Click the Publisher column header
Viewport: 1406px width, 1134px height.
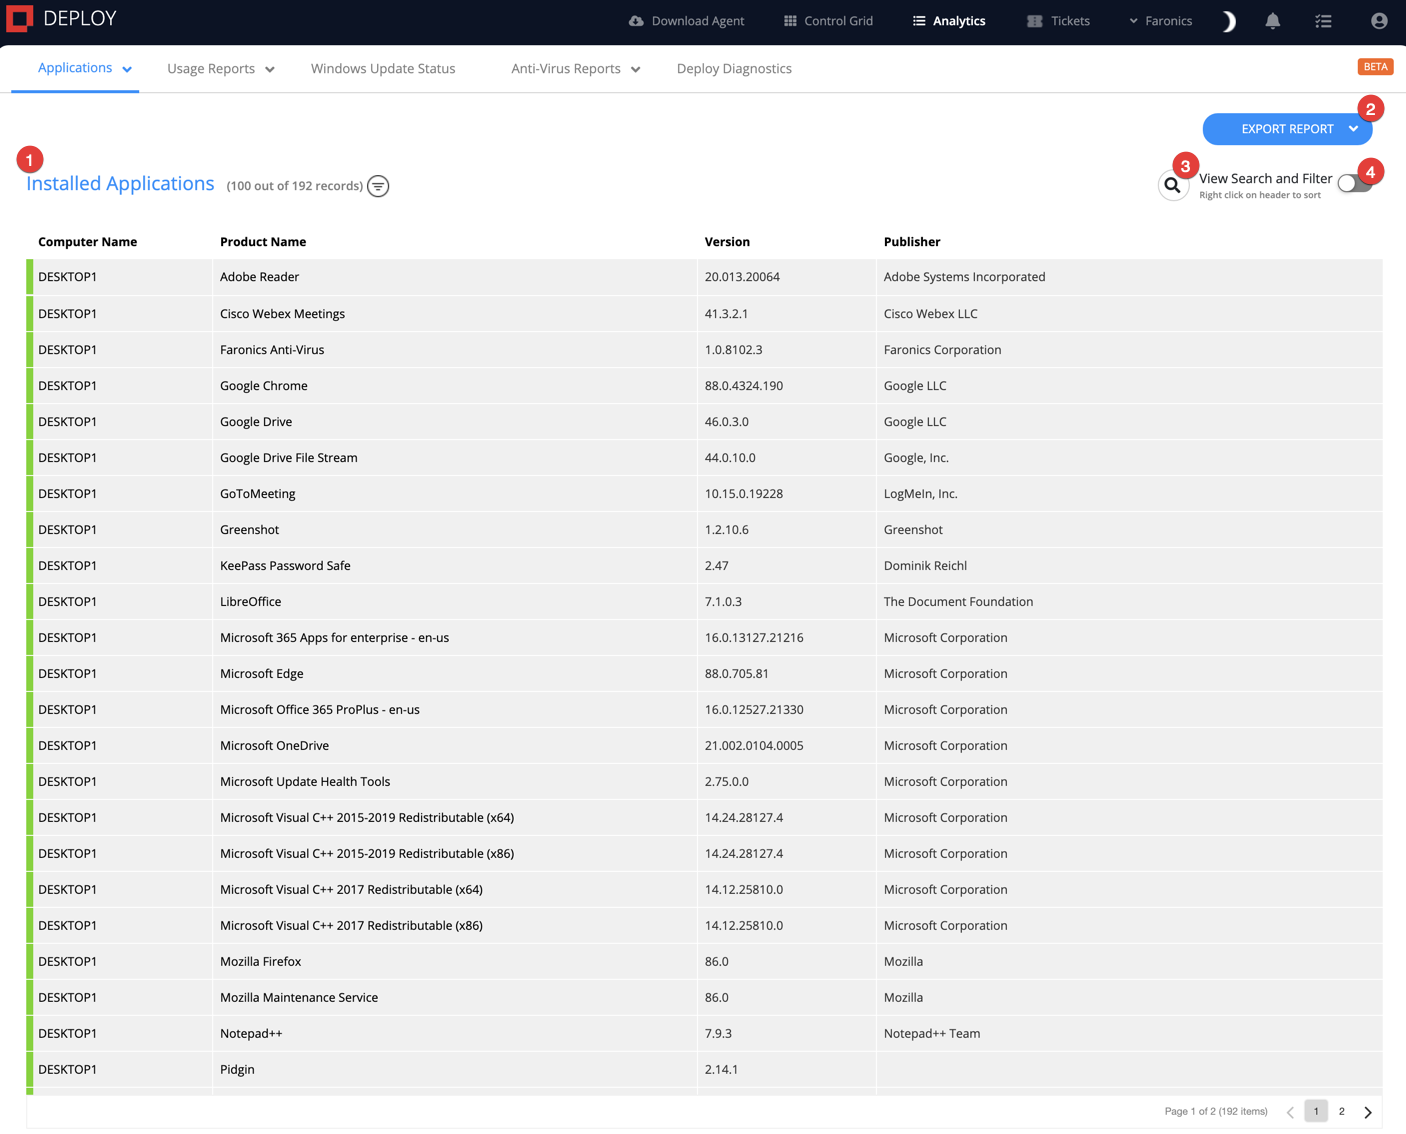click(912, 242)
